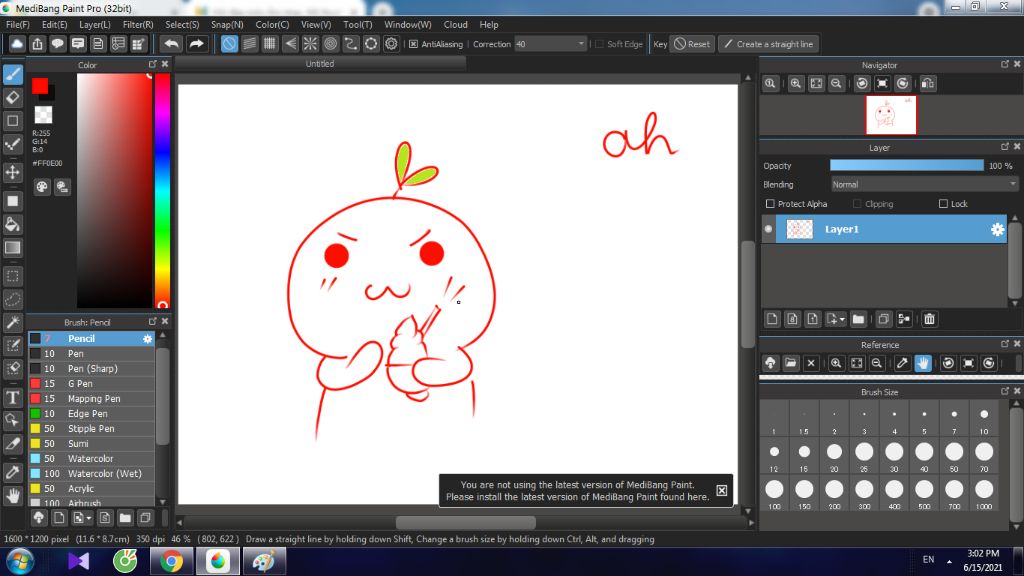Enable Protect Alpha checkbox
This screenshot has width=1024, height=576.
[x=770, y=204]
